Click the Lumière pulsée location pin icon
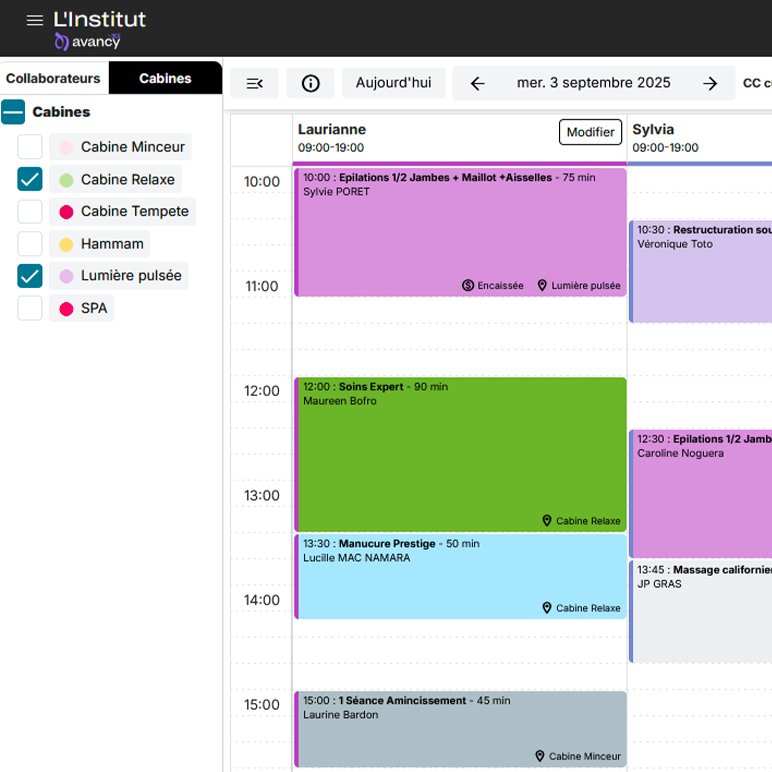 543,285
